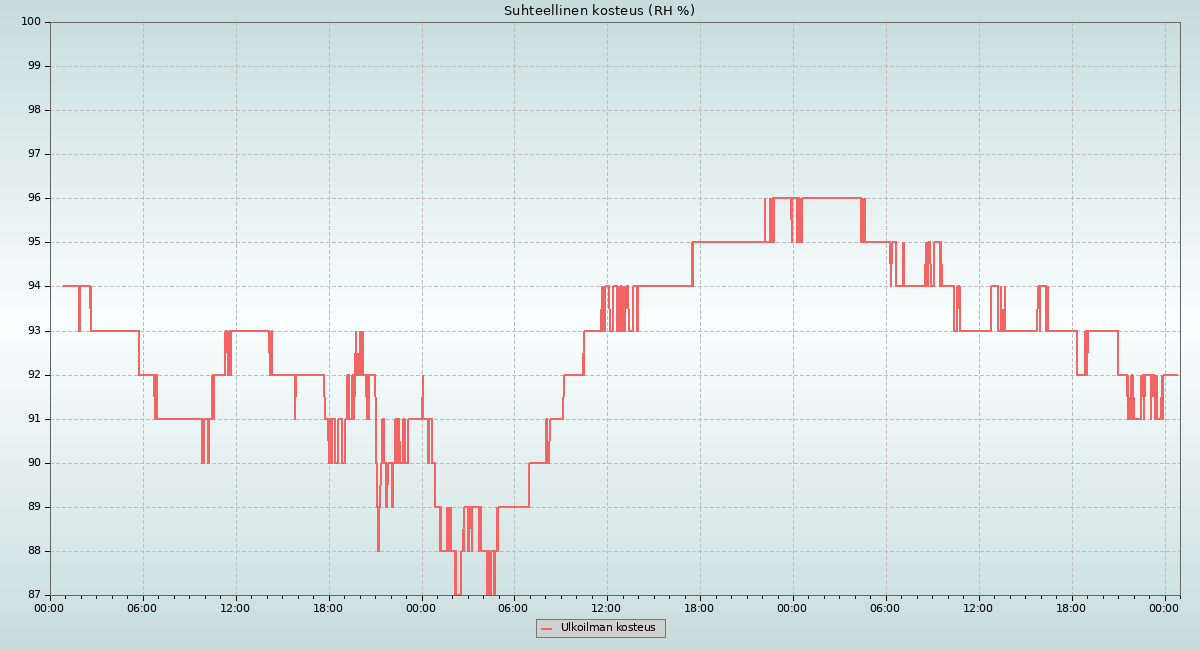This screenshot has height=650, width=1200.
Task: Select the 99 label on the vertical axis
Action: click(x=34, y=66)
